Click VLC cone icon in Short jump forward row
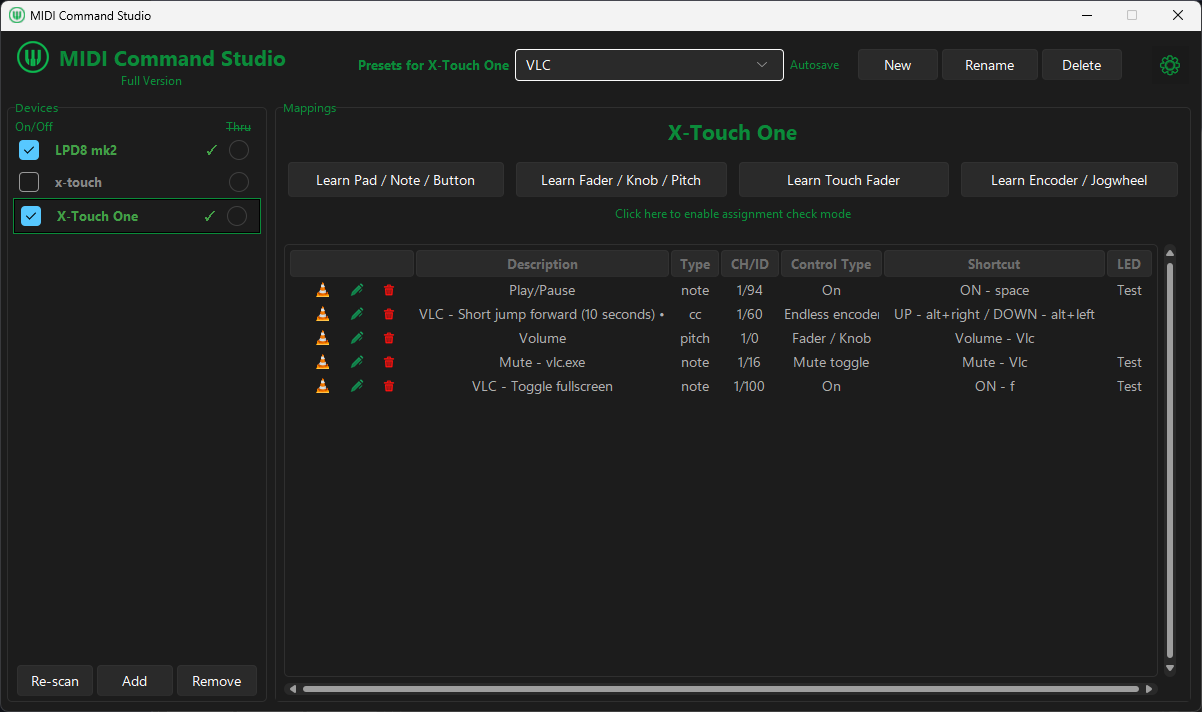This screenshot has width=1202, height=712. pos(322,314)
